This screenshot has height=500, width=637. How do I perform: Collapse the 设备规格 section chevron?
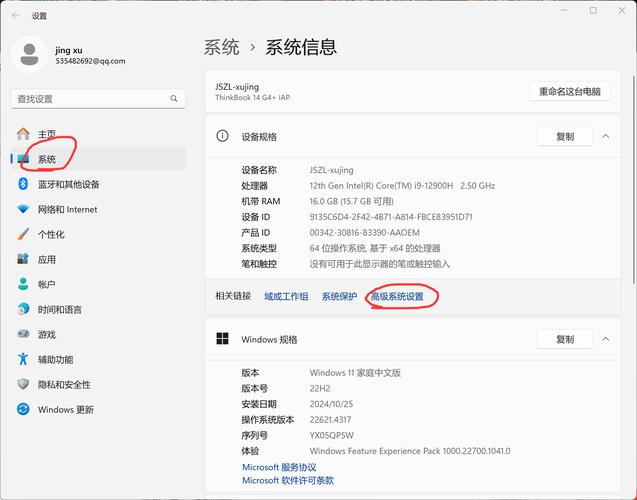[606, 136]
